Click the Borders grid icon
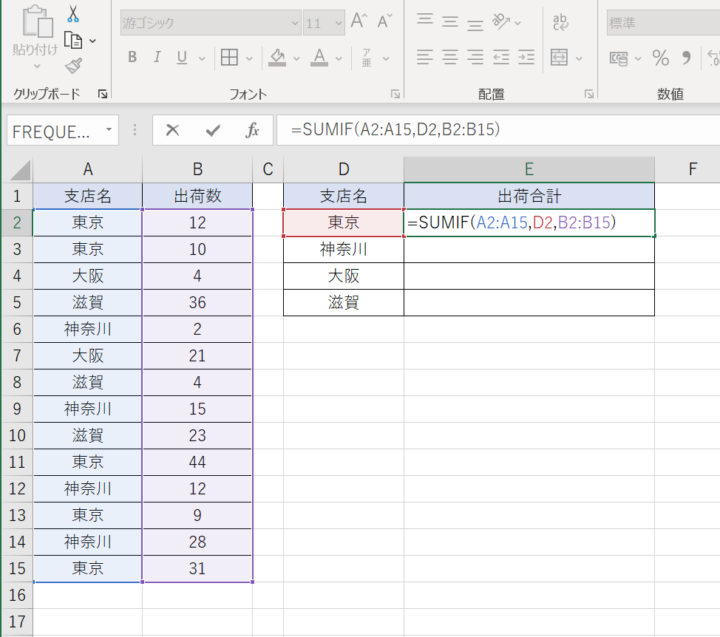The height and width of the screenshot is (637, 720). point(229,57)
